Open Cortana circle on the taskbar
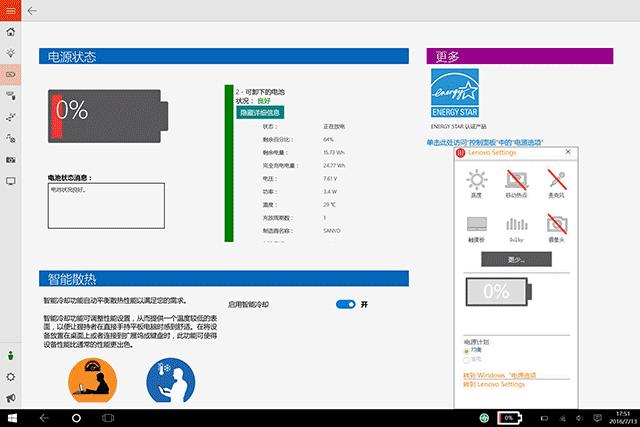This screenshot has height=427, width=640. click(76, 418)
